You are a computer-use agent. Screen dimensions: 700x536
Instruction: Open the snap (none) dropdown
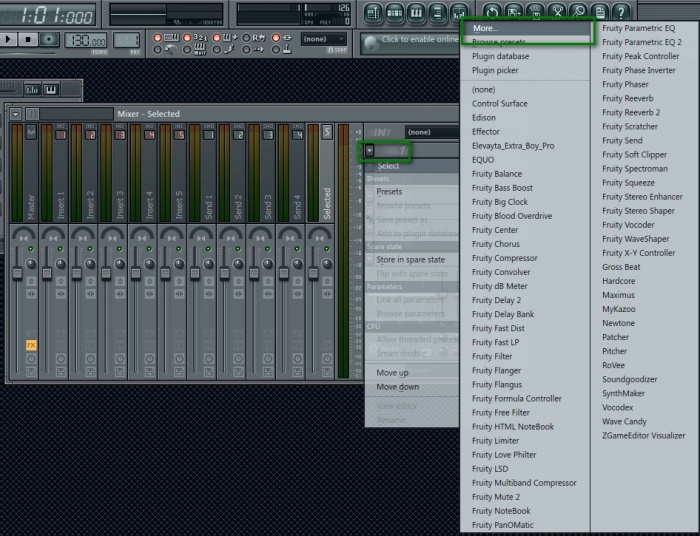[x=324, y=39]
